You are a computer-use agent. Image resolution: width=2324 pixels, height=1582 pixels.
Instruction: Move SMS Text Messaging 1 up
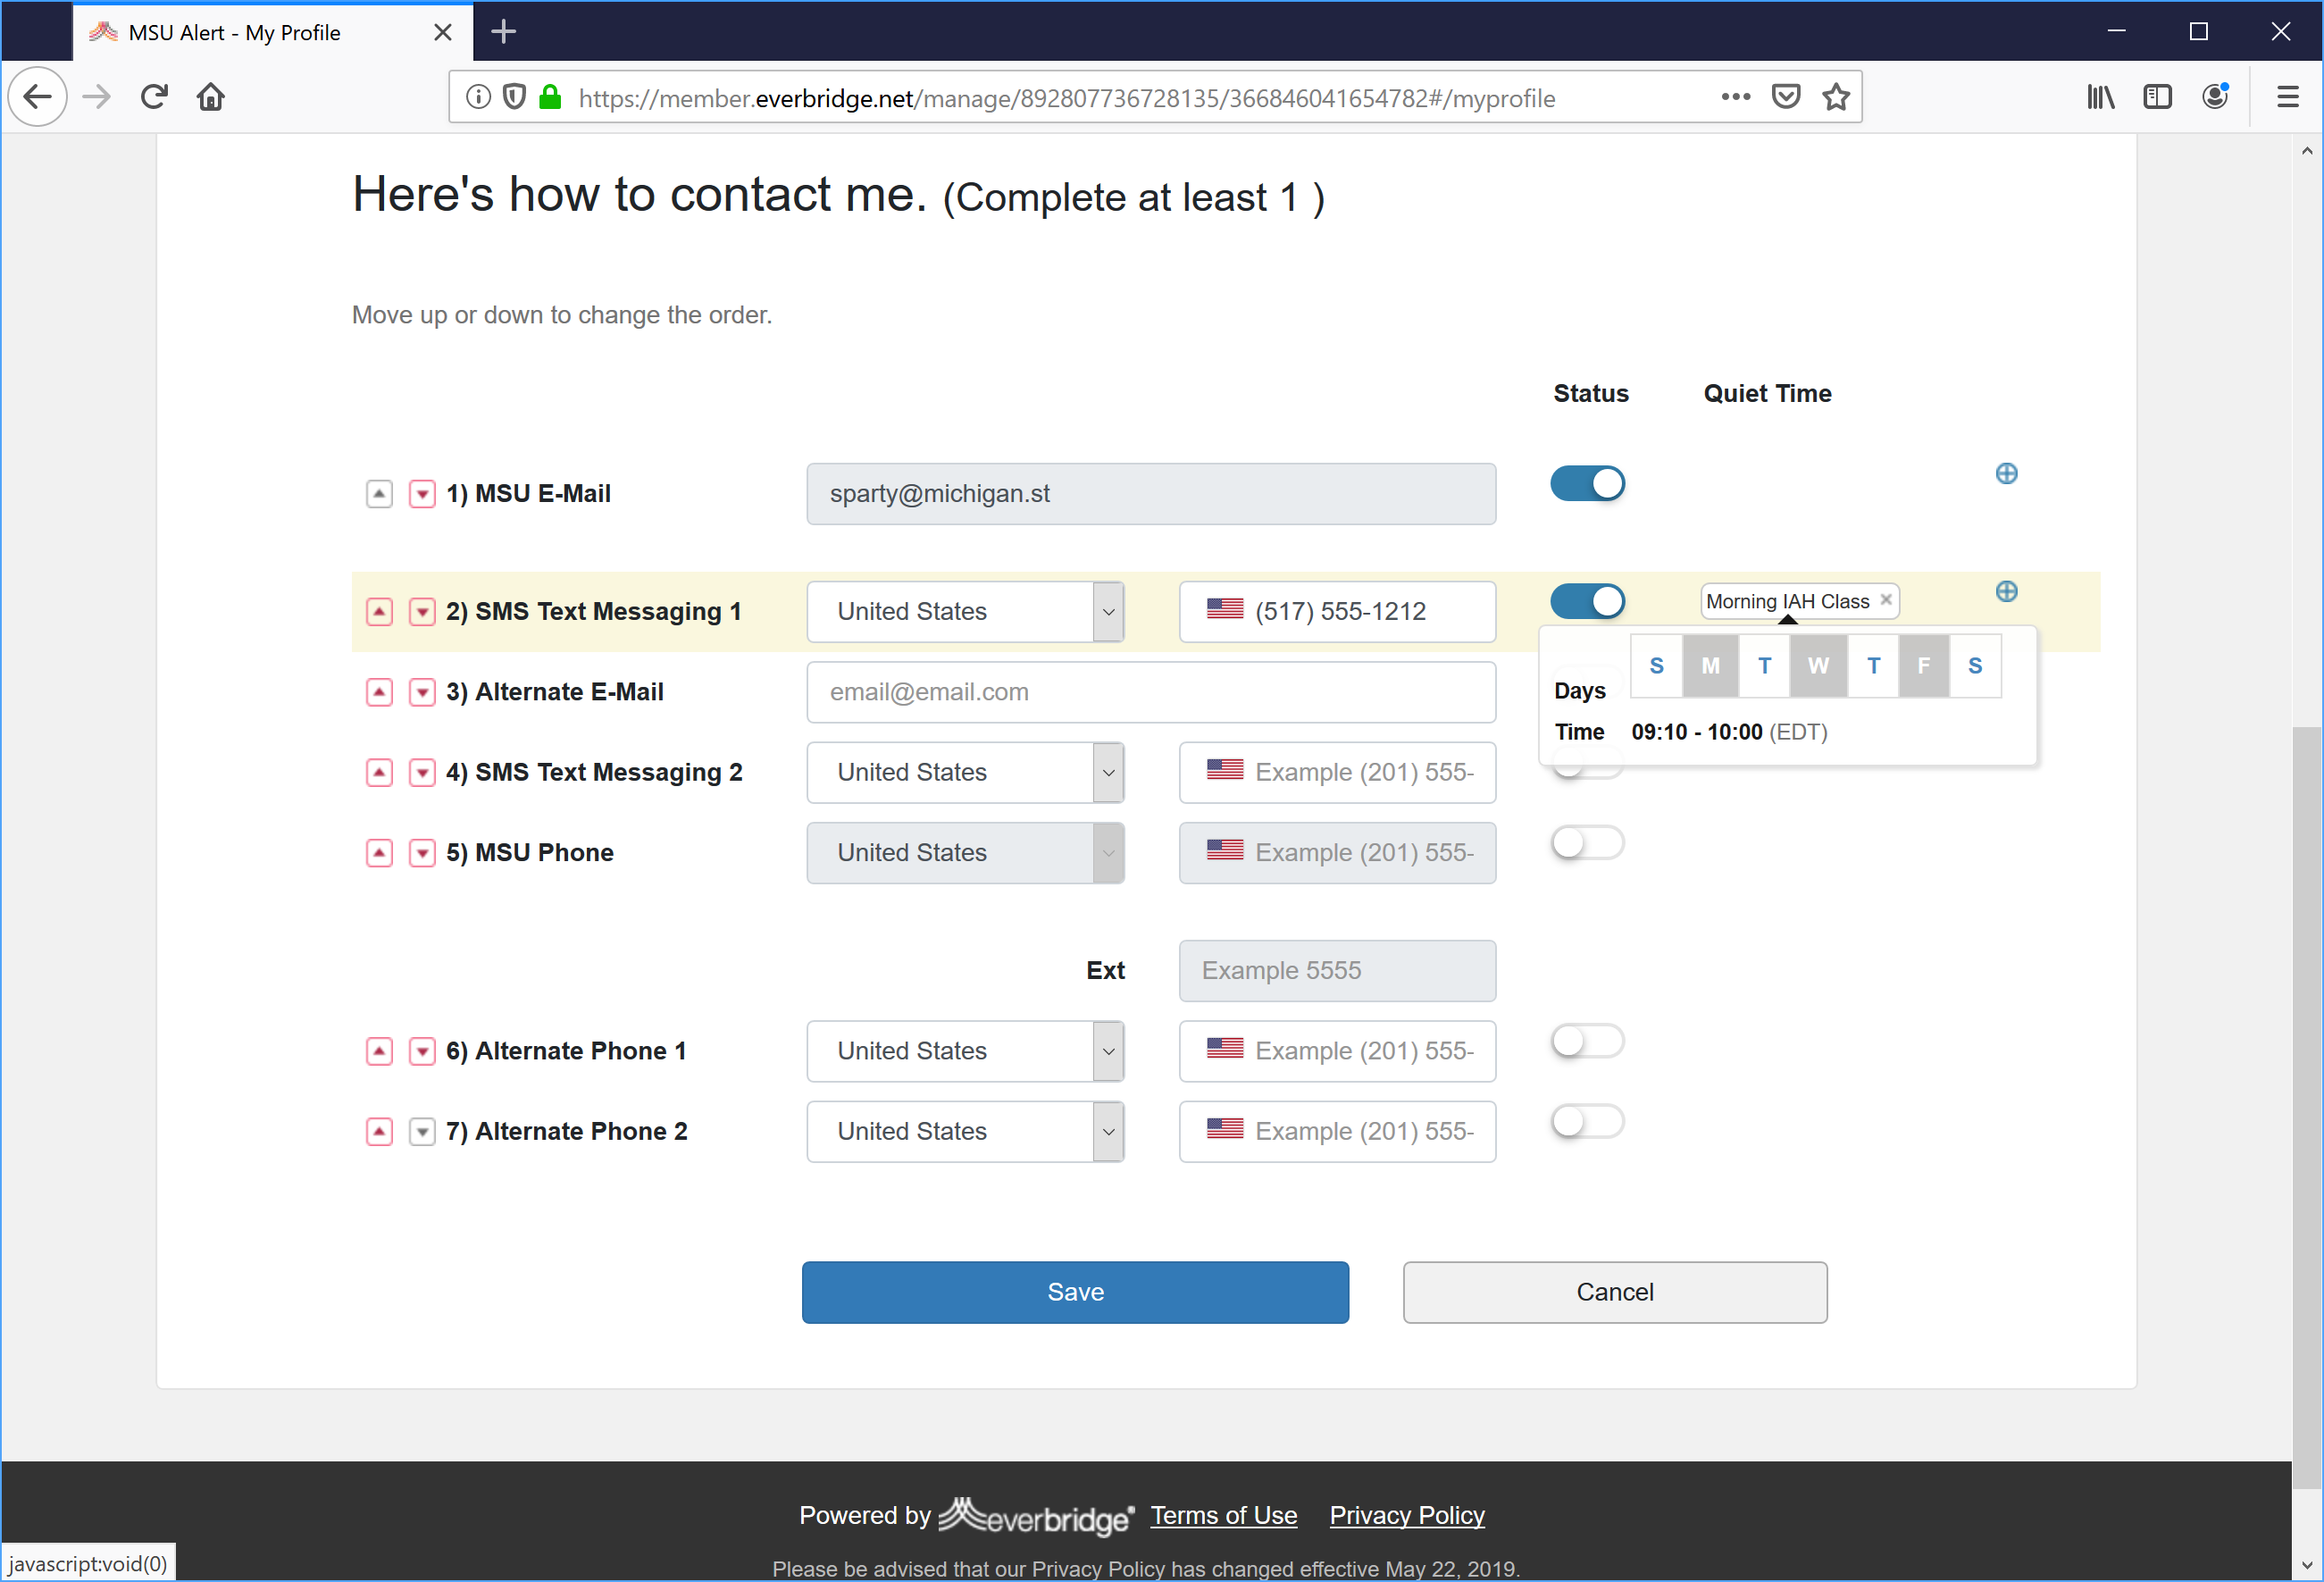379,612
